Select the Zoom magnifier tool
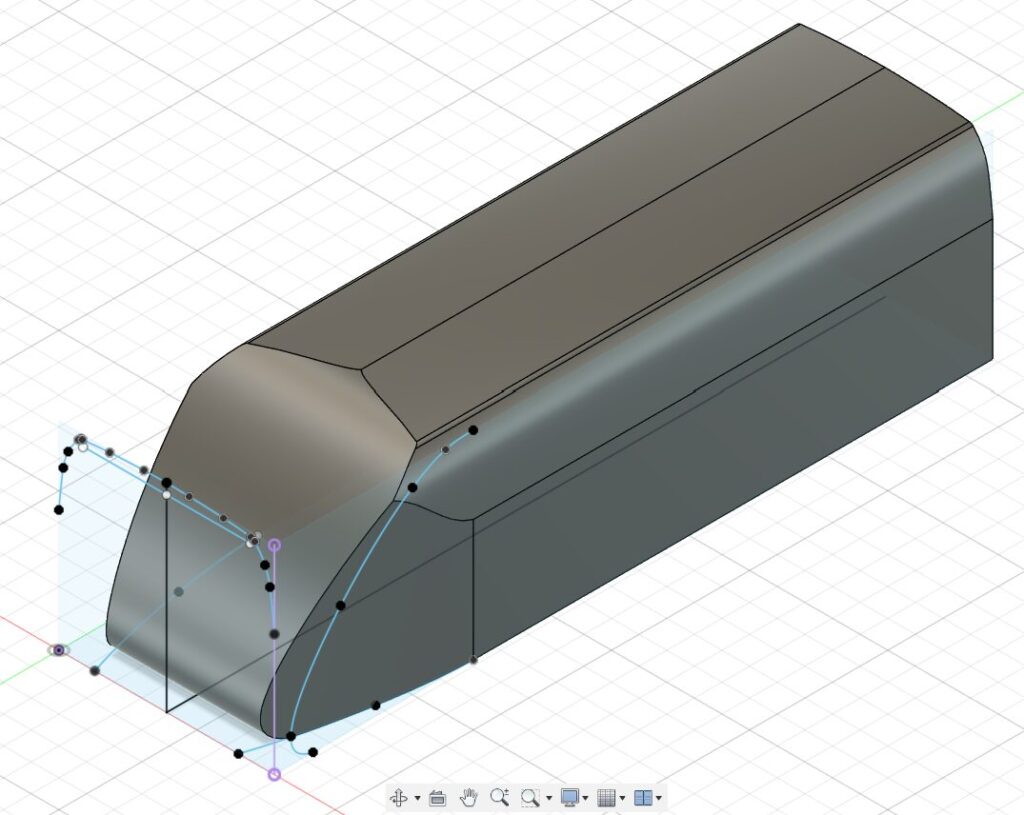Viewport: 1024px width, 815px height. (x=500, y=797)
